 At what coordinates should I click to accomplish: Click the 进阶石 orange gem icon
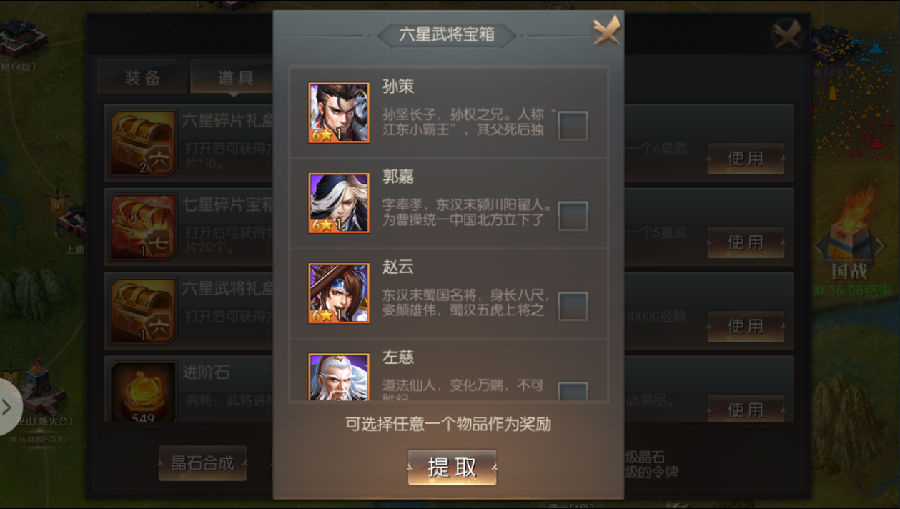[143, 392]
